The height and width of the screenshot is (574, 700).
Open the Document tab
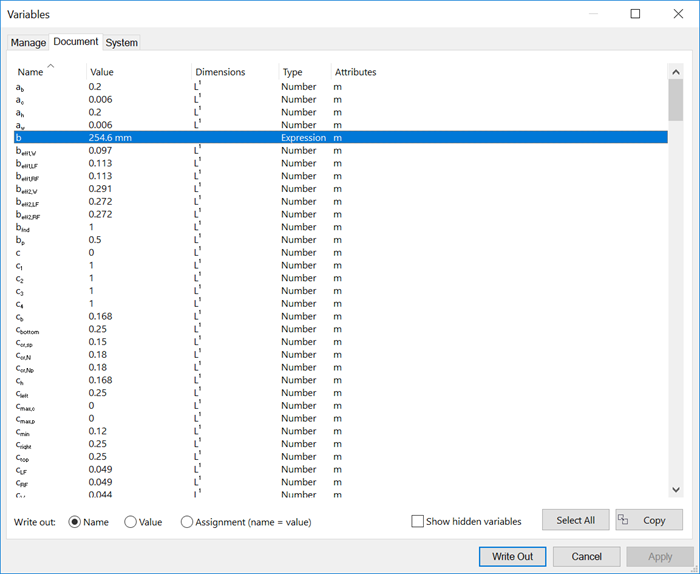coord(76,42)
